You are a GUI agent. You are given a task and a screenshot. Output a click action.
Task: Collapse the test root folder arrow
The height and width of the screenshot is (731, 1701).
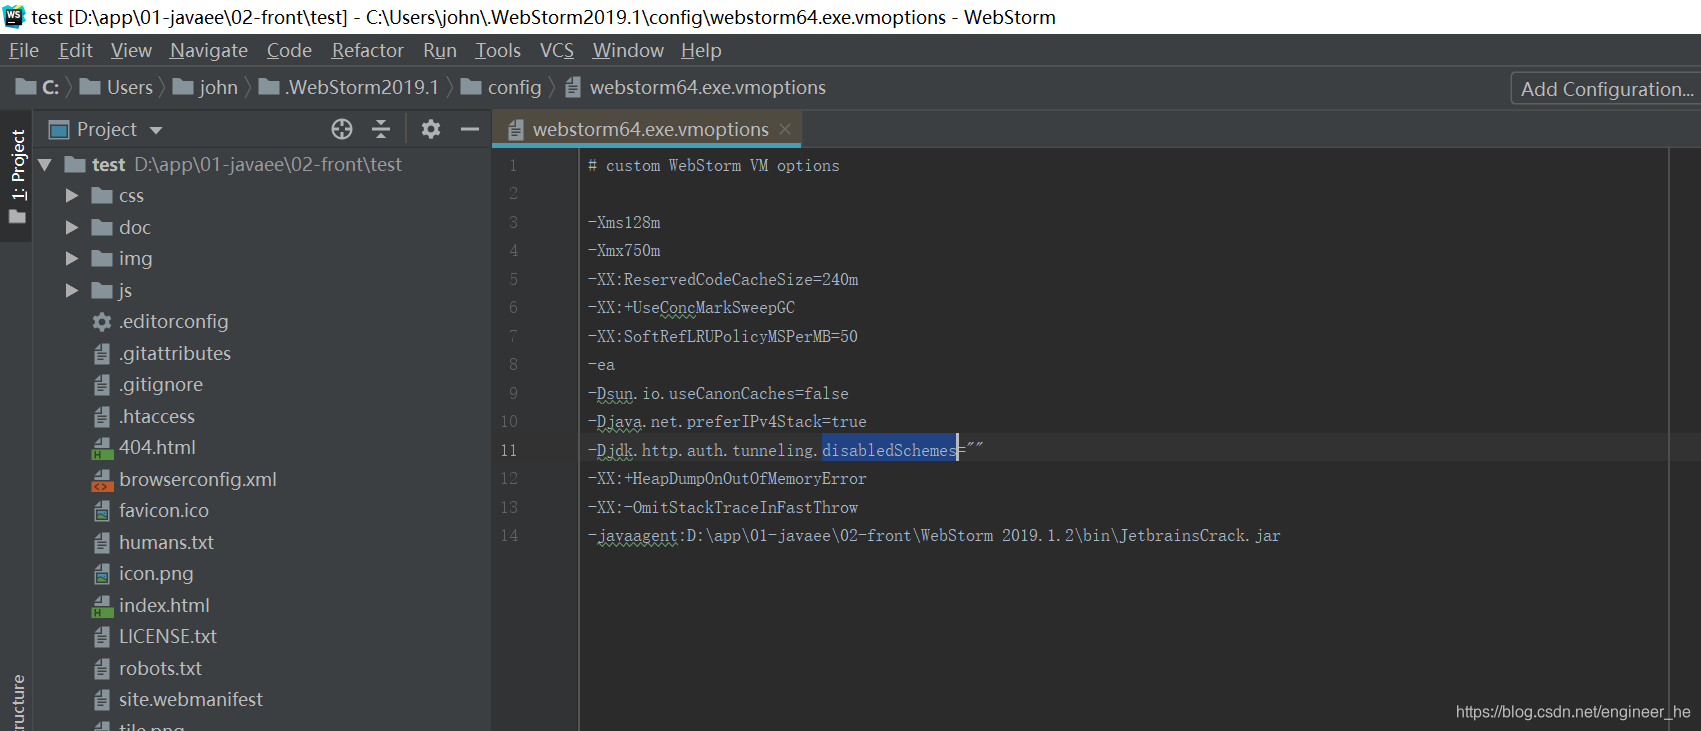pyautogui.click(x=45, y=165)
